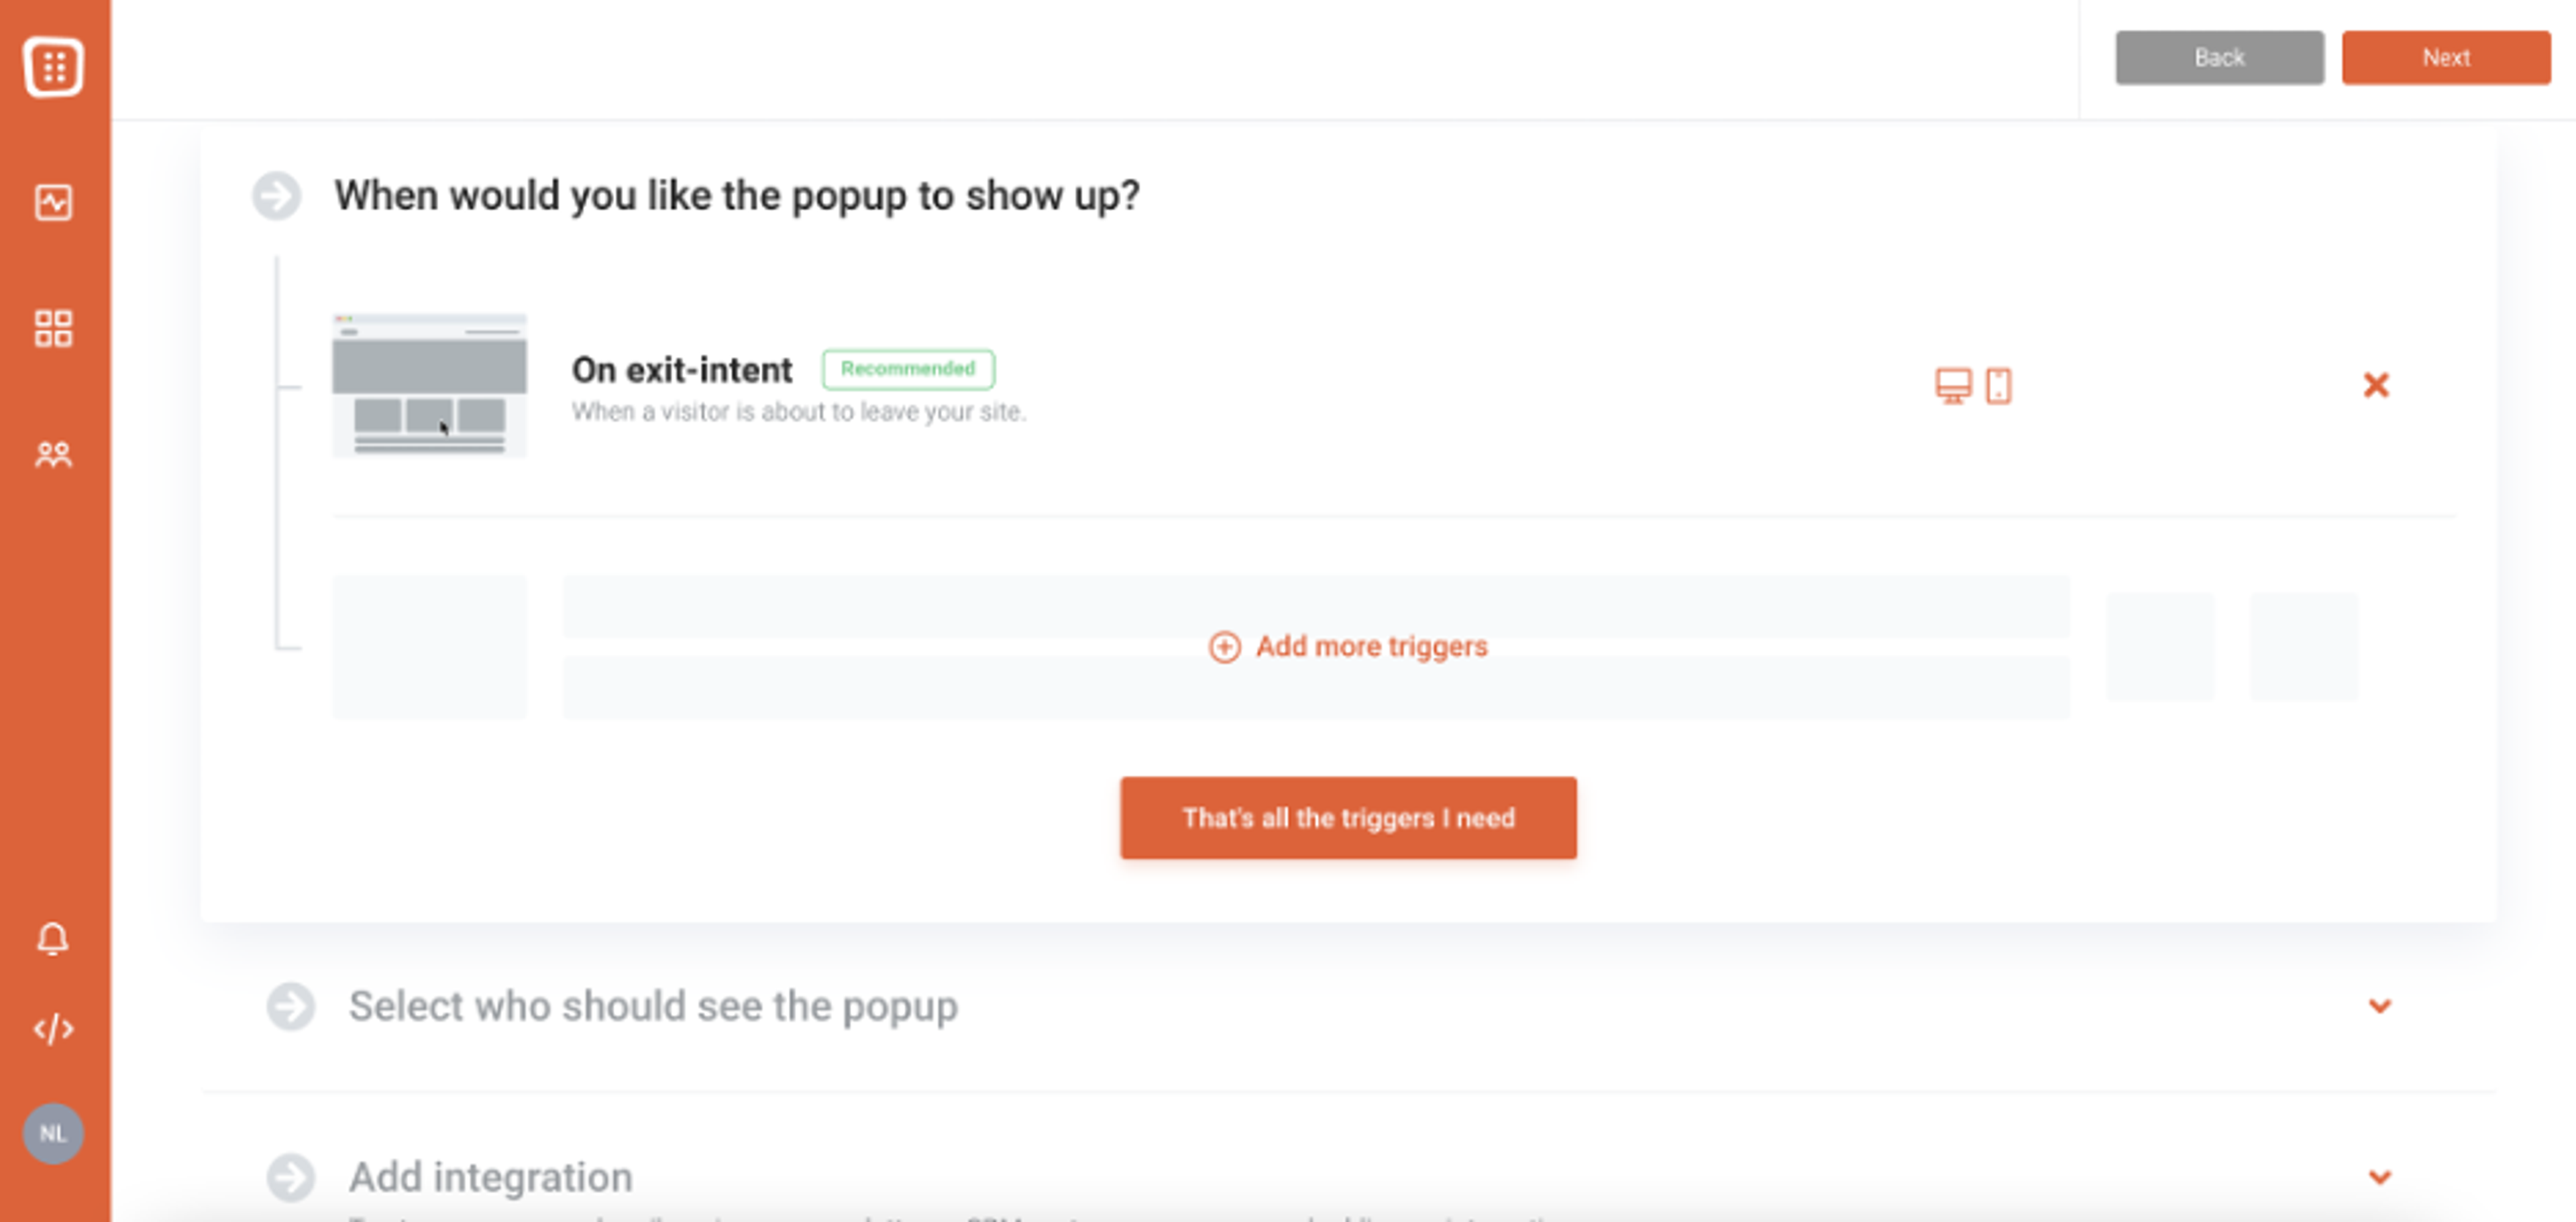The width and height of the screenshot is (2576, 1222).
Task: Open the campaigns grid icon in sidebar
Action: [54, 327]
